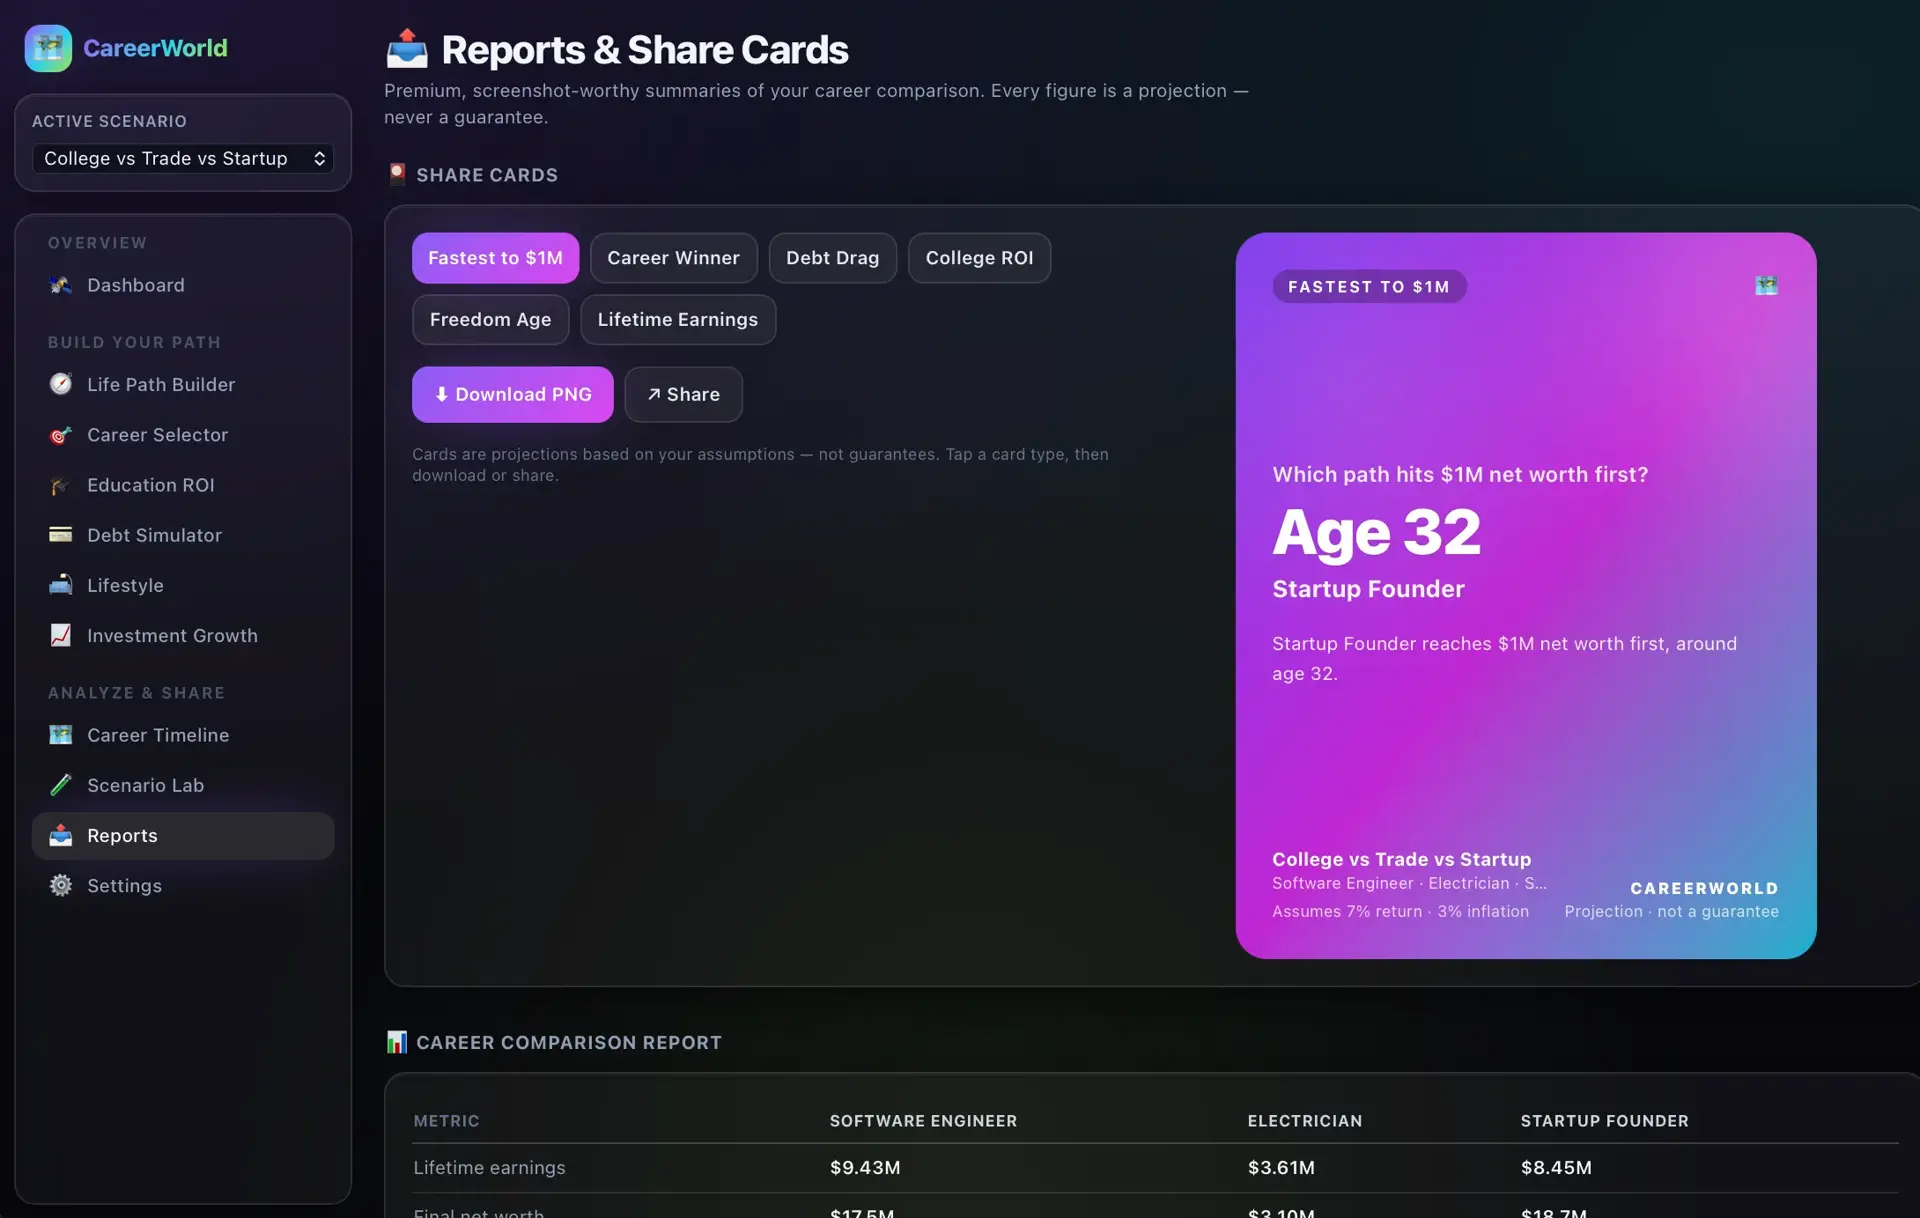The image size is (1920, 1218).
Task: Click the $9.43M lifetime earnings value
Action: click(x=865, y=1168)
